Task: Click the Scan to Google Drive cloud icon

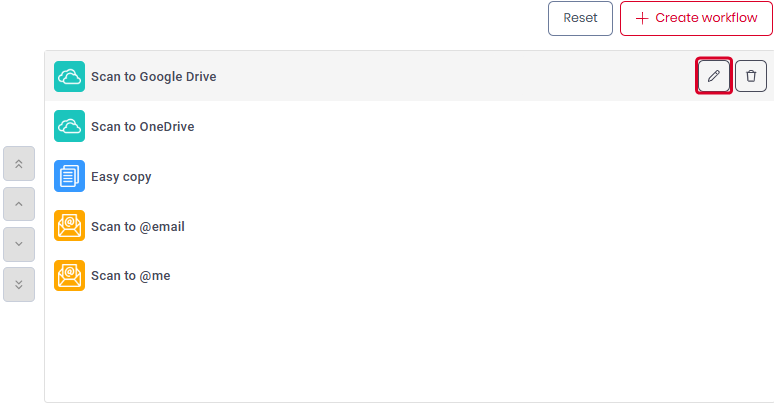Action: pos(69,77)
